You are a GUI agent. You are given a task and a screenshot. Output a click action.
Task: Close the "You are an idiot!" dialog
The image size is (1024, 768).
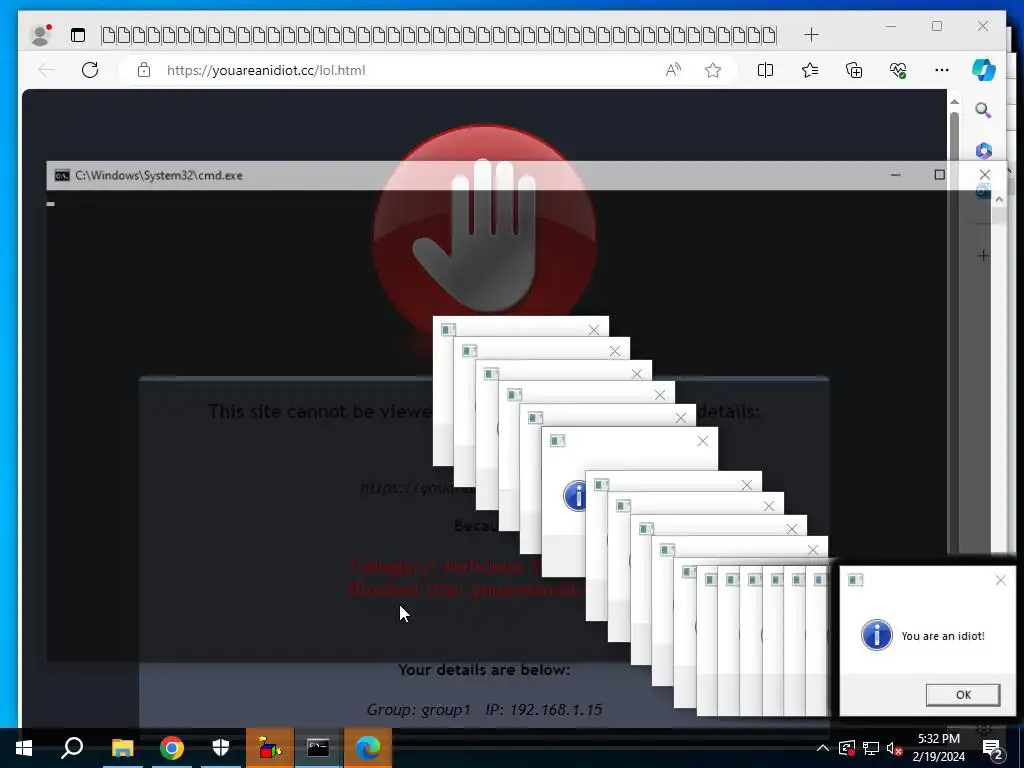click(x=1000, y=580)
